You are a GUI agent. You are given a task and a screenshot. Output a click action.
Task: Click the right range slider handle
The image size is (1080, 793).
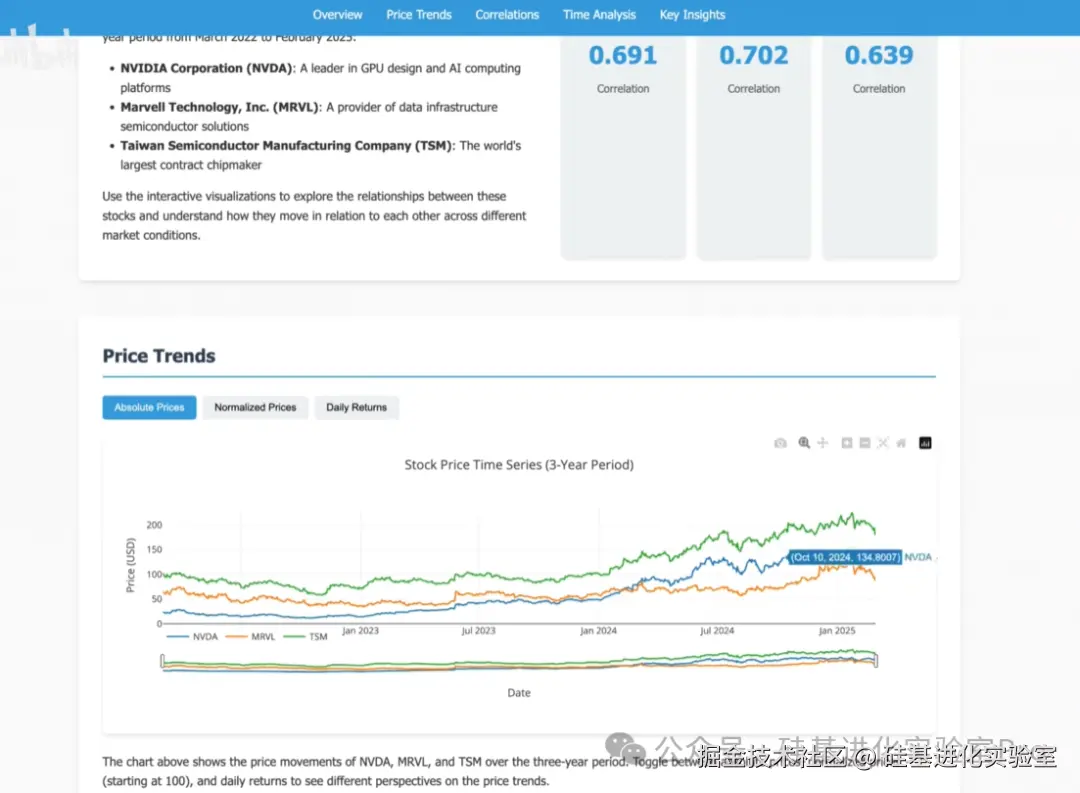click(x=876, y=661)
